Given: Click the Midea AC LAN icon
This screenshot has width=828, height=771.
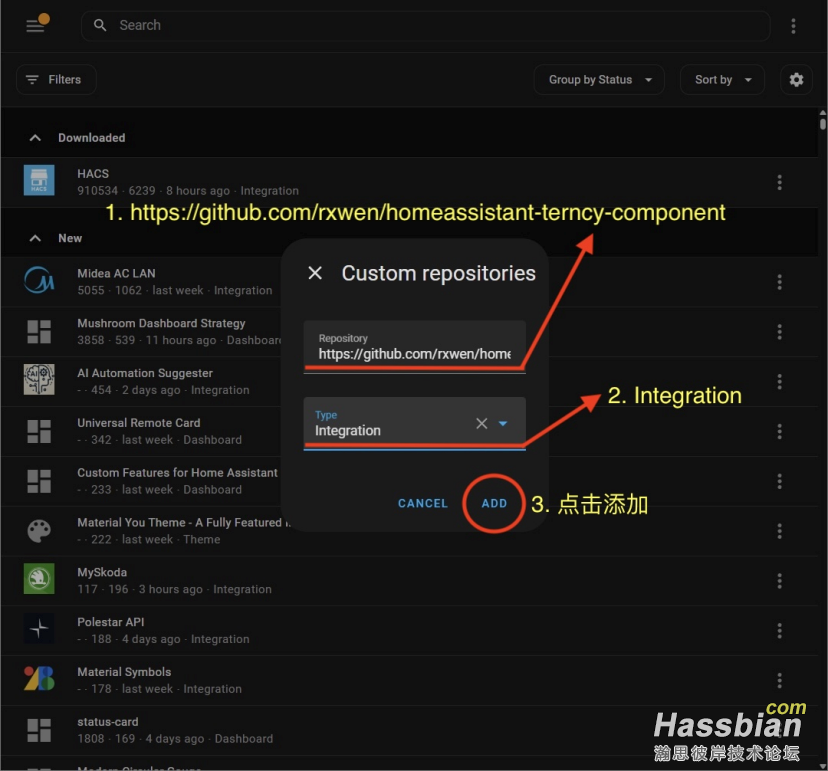Looking at the screenshot, I should click(39, 280).
